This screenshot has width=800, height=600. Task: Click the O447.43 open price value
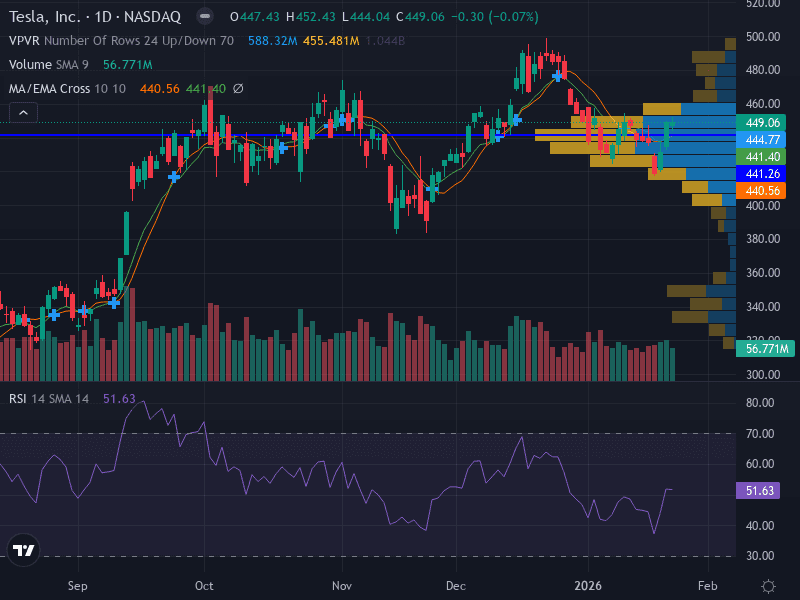[x=255, y=17]
